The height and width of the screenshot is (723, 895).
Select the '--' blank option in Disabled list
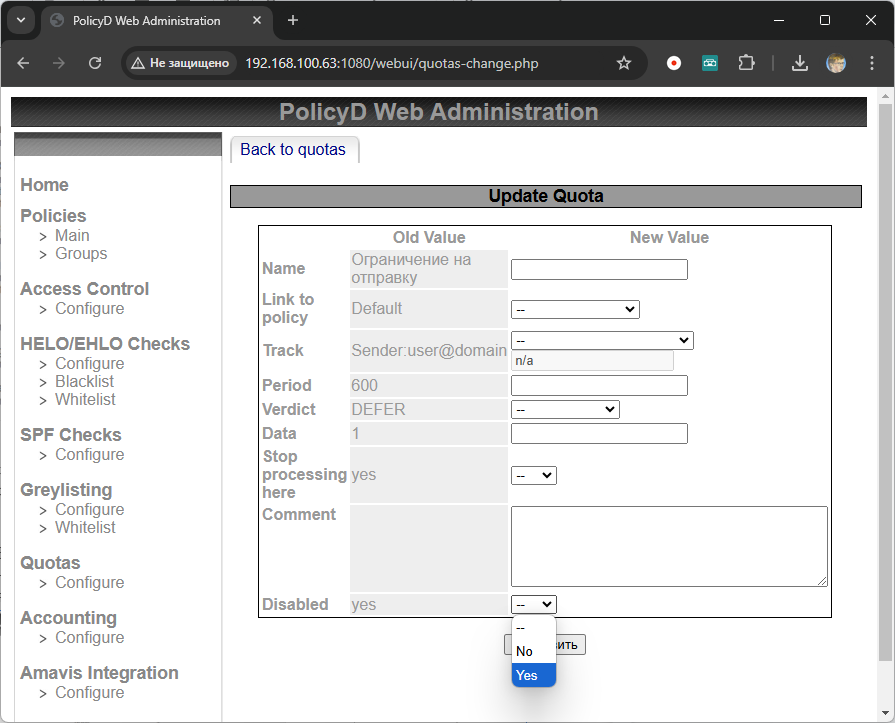pyautogui.click(x=534, y=628)
